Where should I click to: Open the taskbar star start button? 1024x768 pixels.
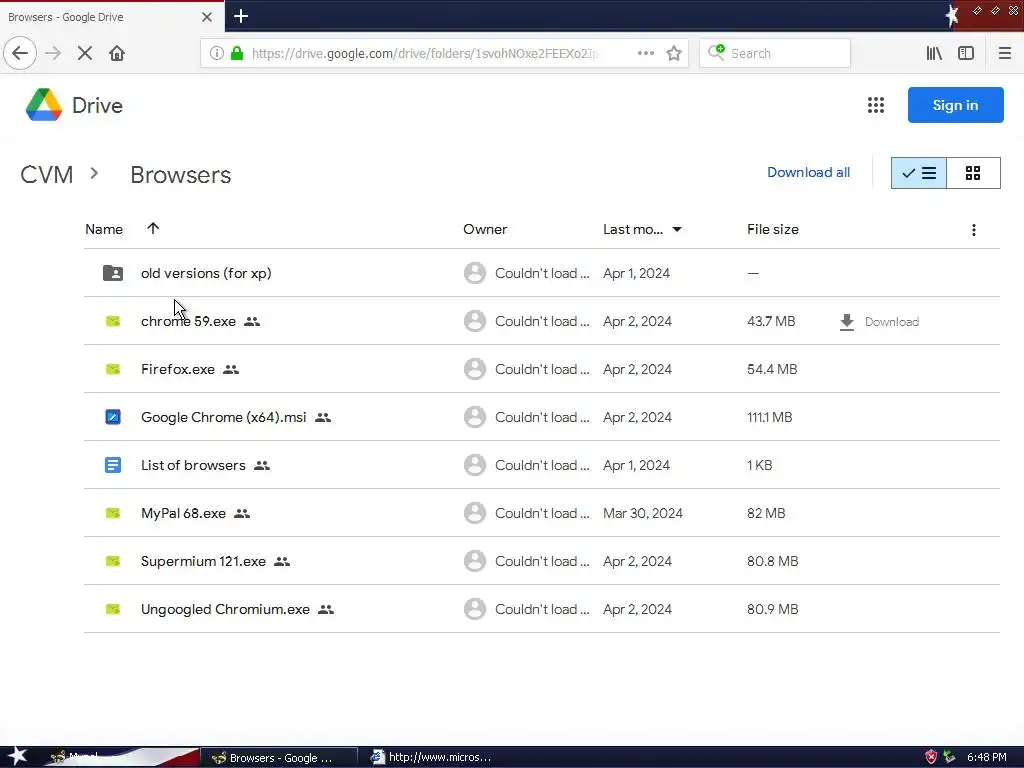click(18, 756)
